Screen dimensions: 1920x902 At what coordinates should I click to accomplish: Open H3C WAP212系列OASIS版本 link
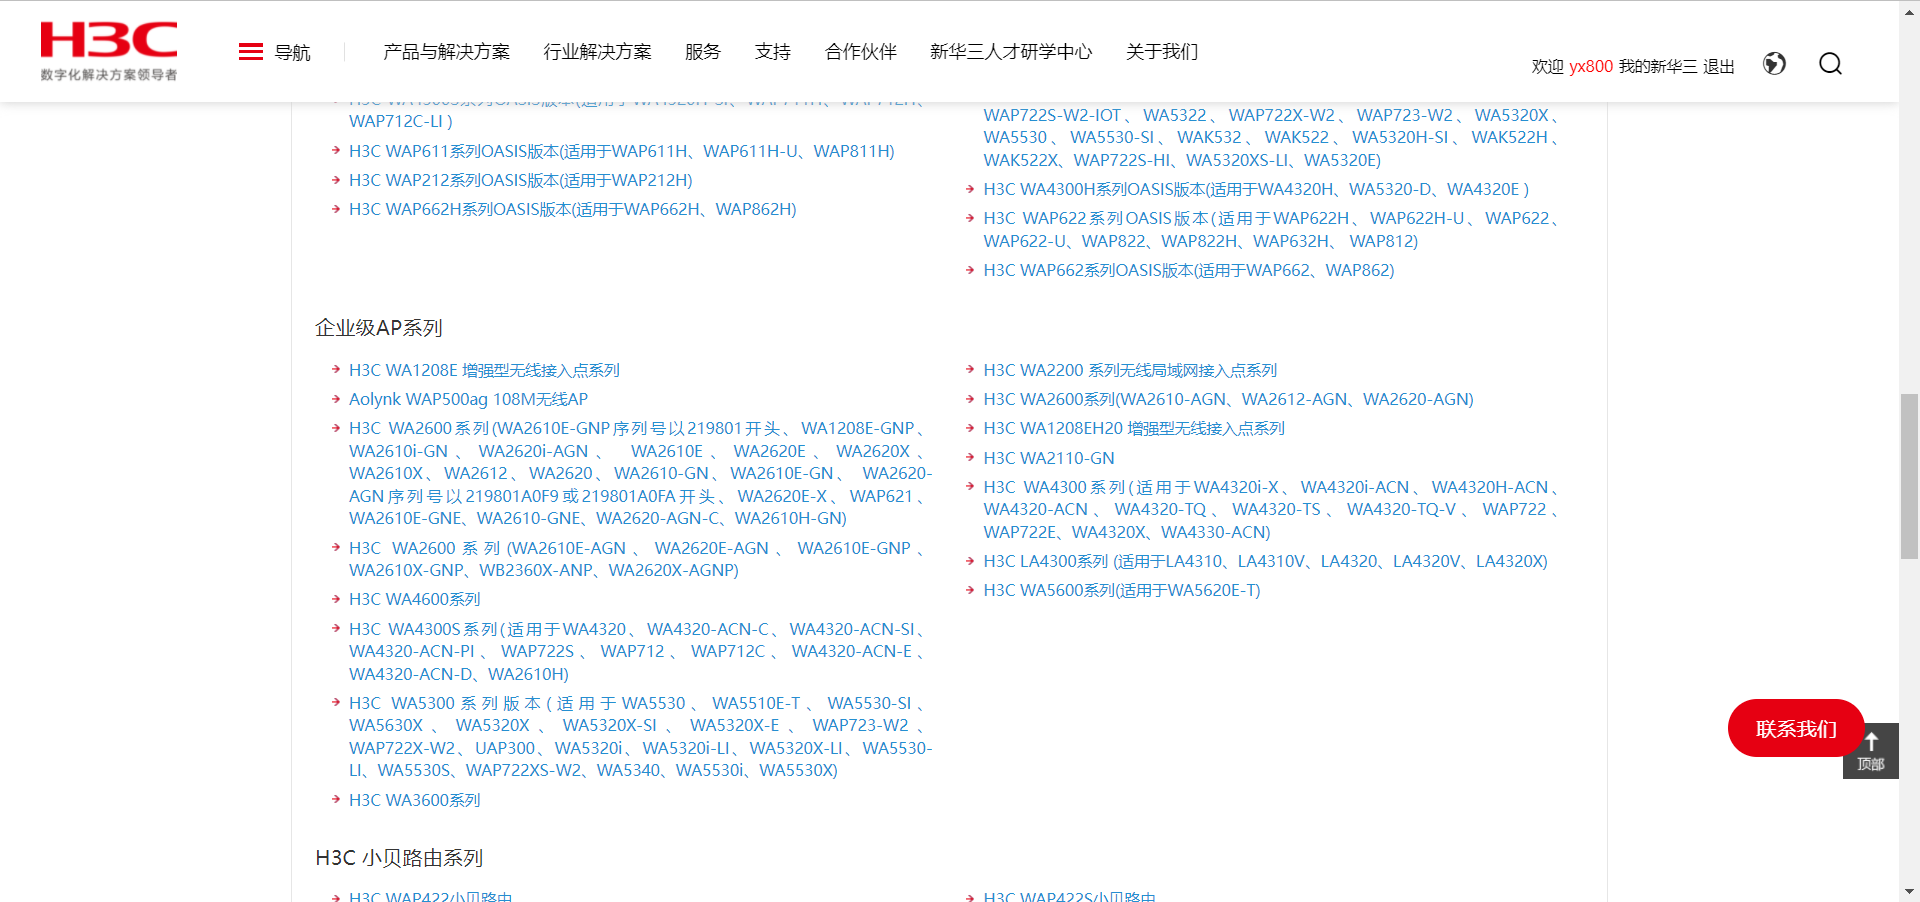pos(521,180)
